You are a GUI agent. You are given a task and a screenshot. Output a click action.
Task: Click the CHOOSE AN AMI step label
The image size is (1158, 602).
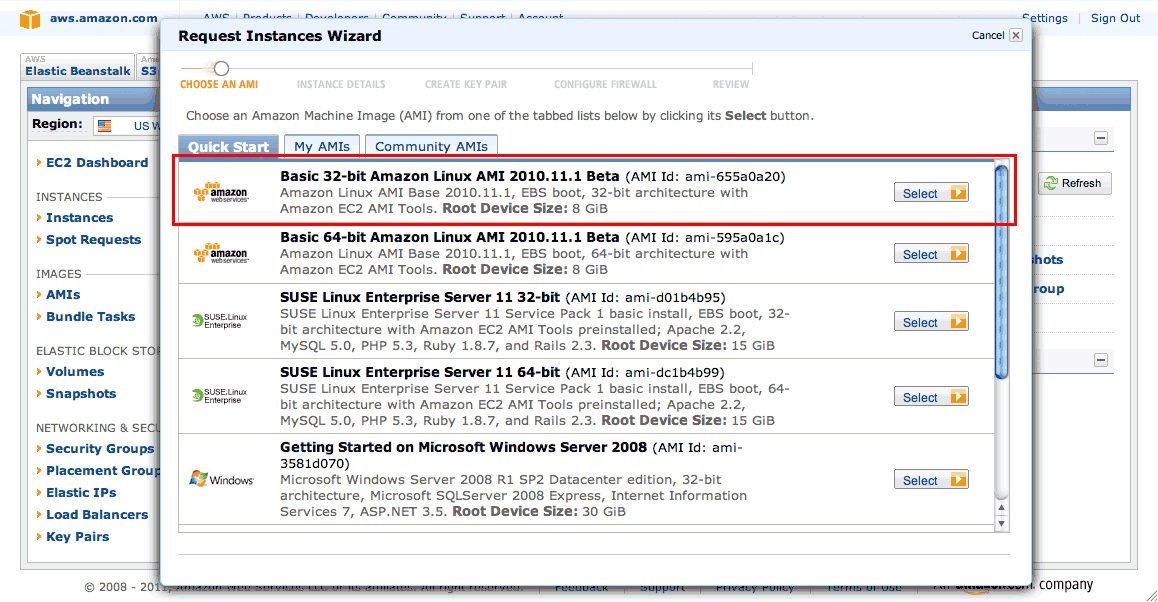219,85
